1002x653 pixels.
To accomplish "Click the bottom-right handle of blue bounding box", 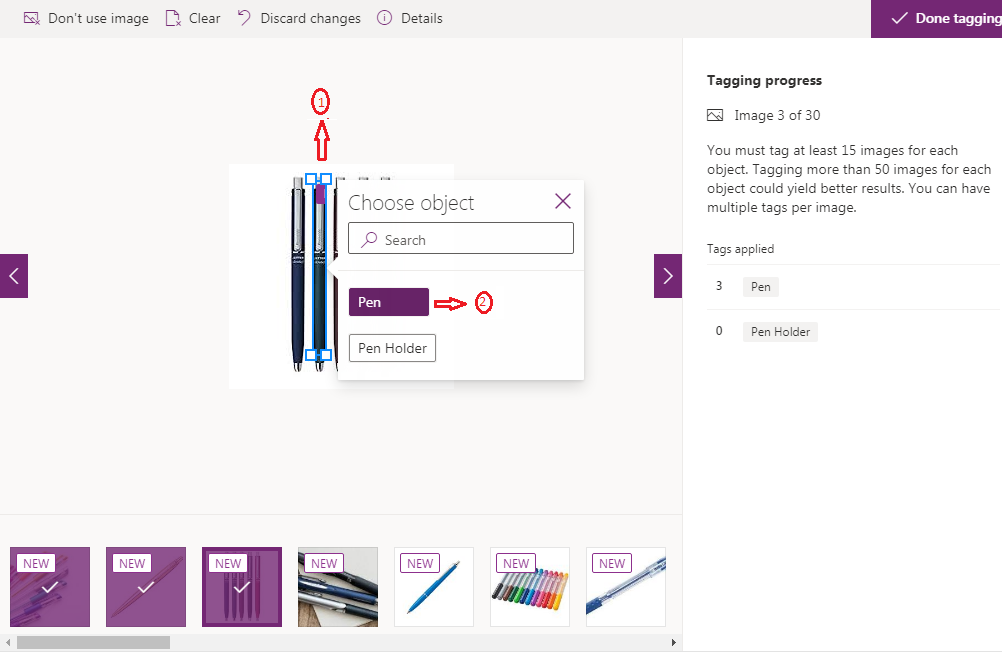I will [325, 355].
